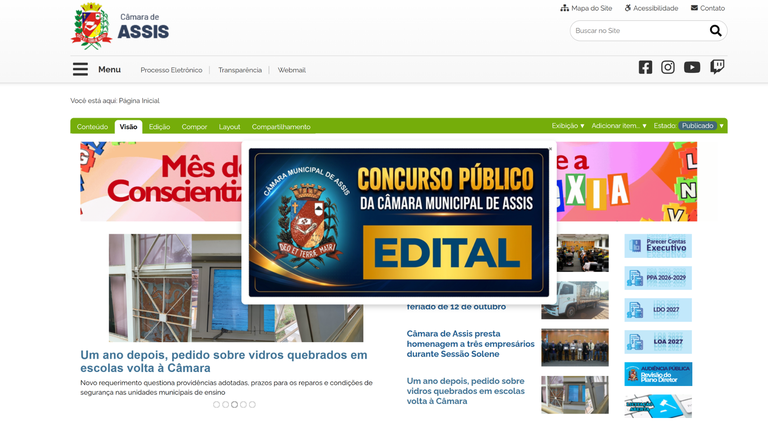
Task: Click the Menu label
Action: pyautogui.click(x=109, y=70)
